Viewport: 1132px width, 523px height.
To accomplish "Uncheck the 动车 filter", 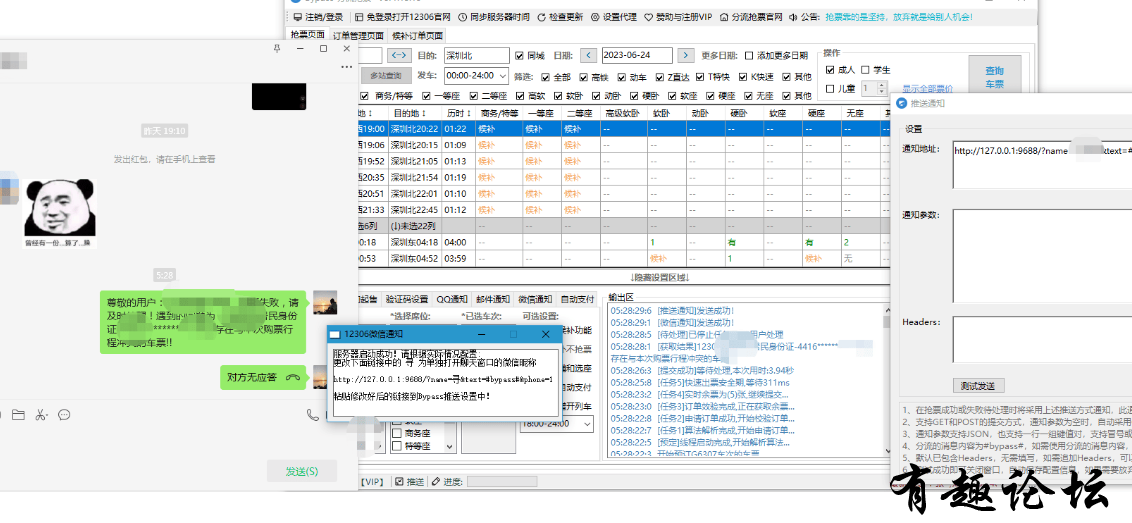I will click(x=622, y=77).
